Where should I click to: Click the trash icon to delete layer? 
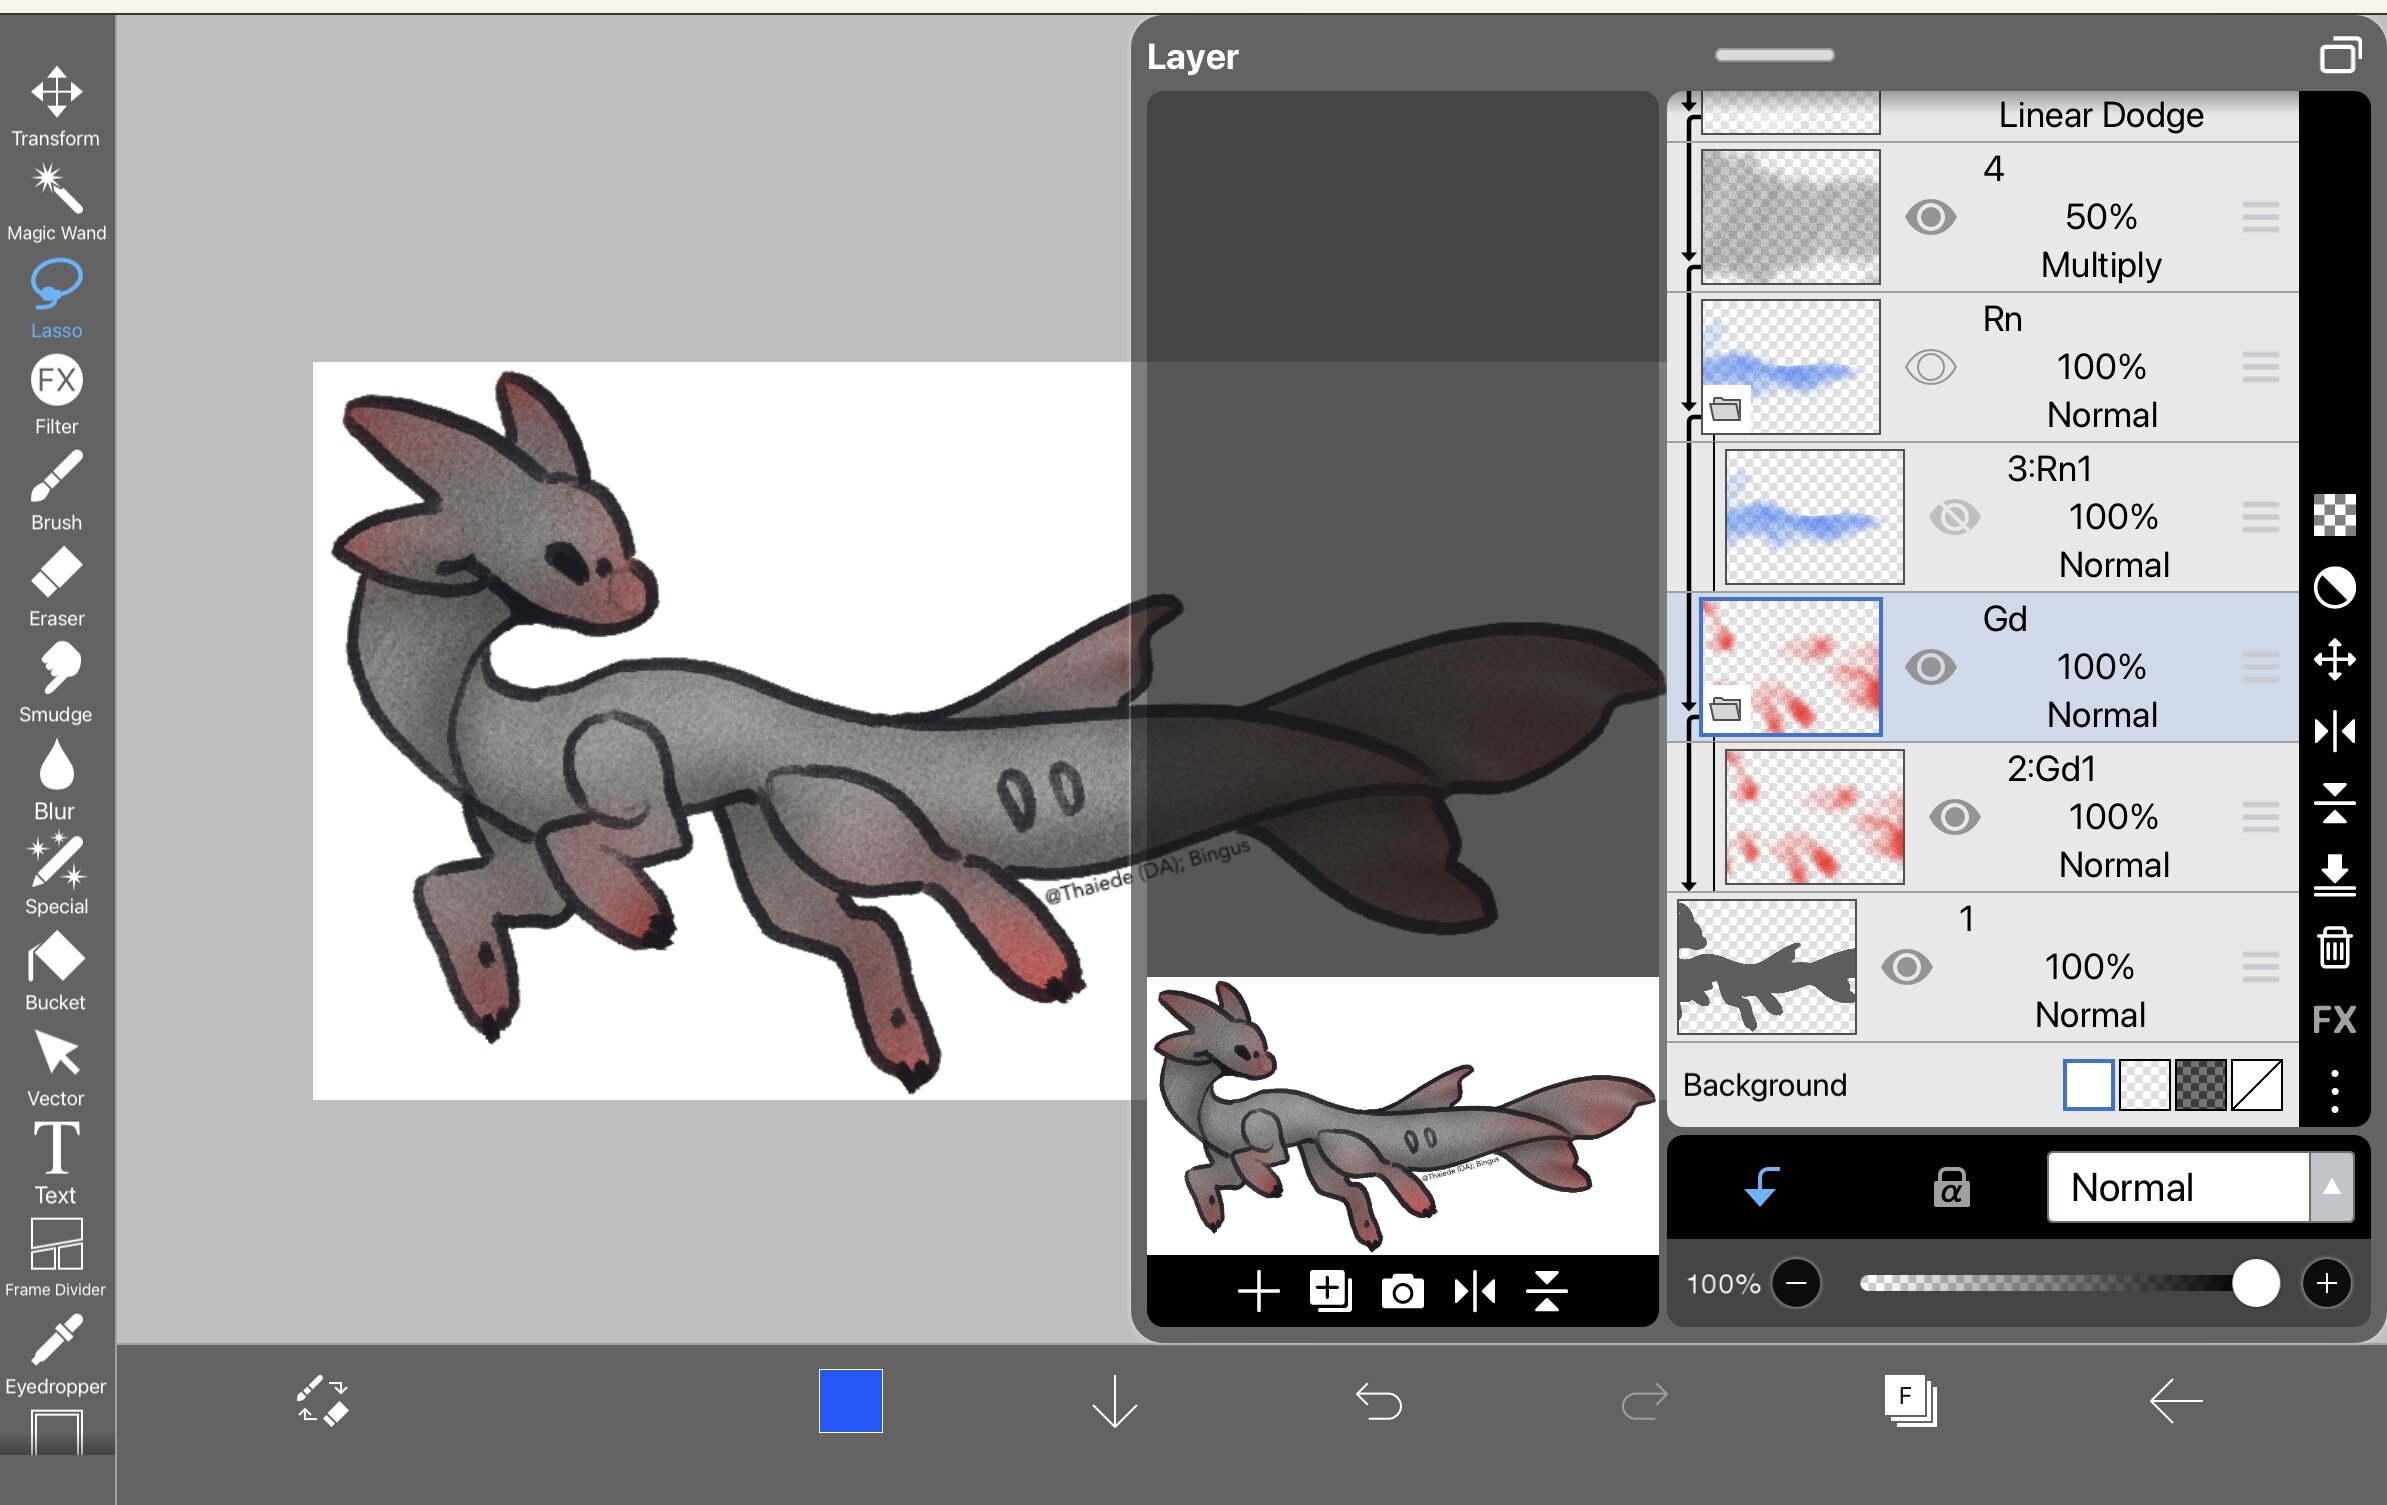(x=2335, y=947)
